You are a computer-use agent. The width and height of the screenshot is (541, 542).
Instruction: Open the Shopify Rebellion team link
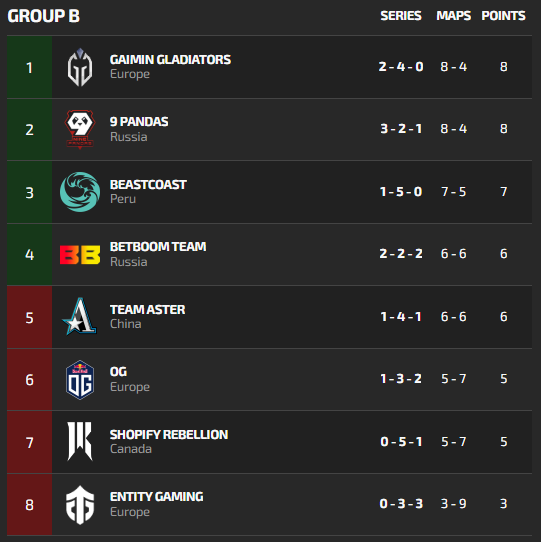(x=169, y=434)
